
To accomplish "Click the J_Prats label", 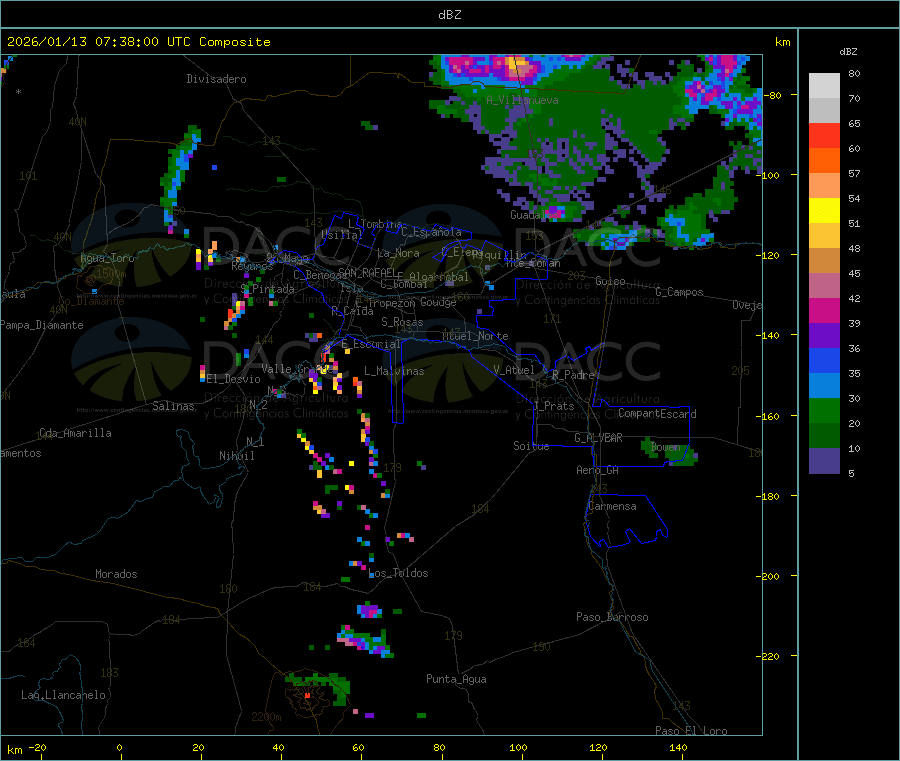I will (x=554, y=406).
